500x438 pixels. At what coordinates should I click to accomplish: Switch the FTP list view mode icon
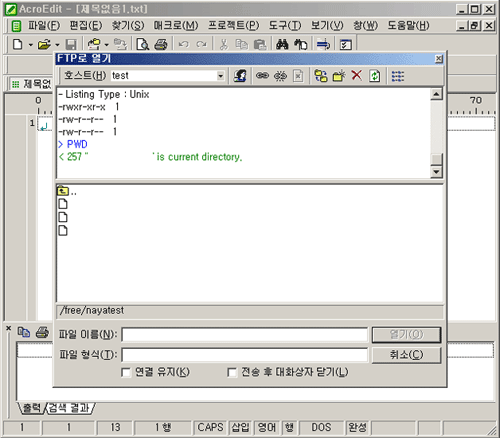398,76
